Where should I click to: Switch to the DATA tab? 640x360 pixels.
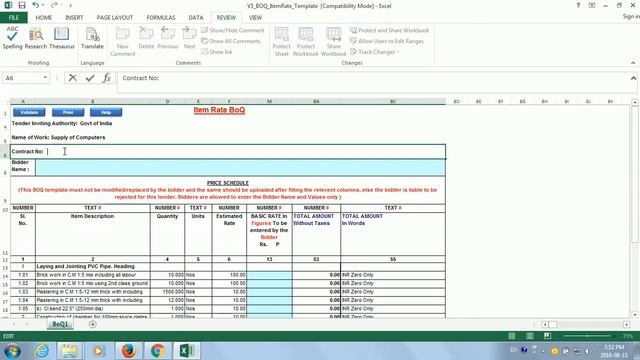196,18
